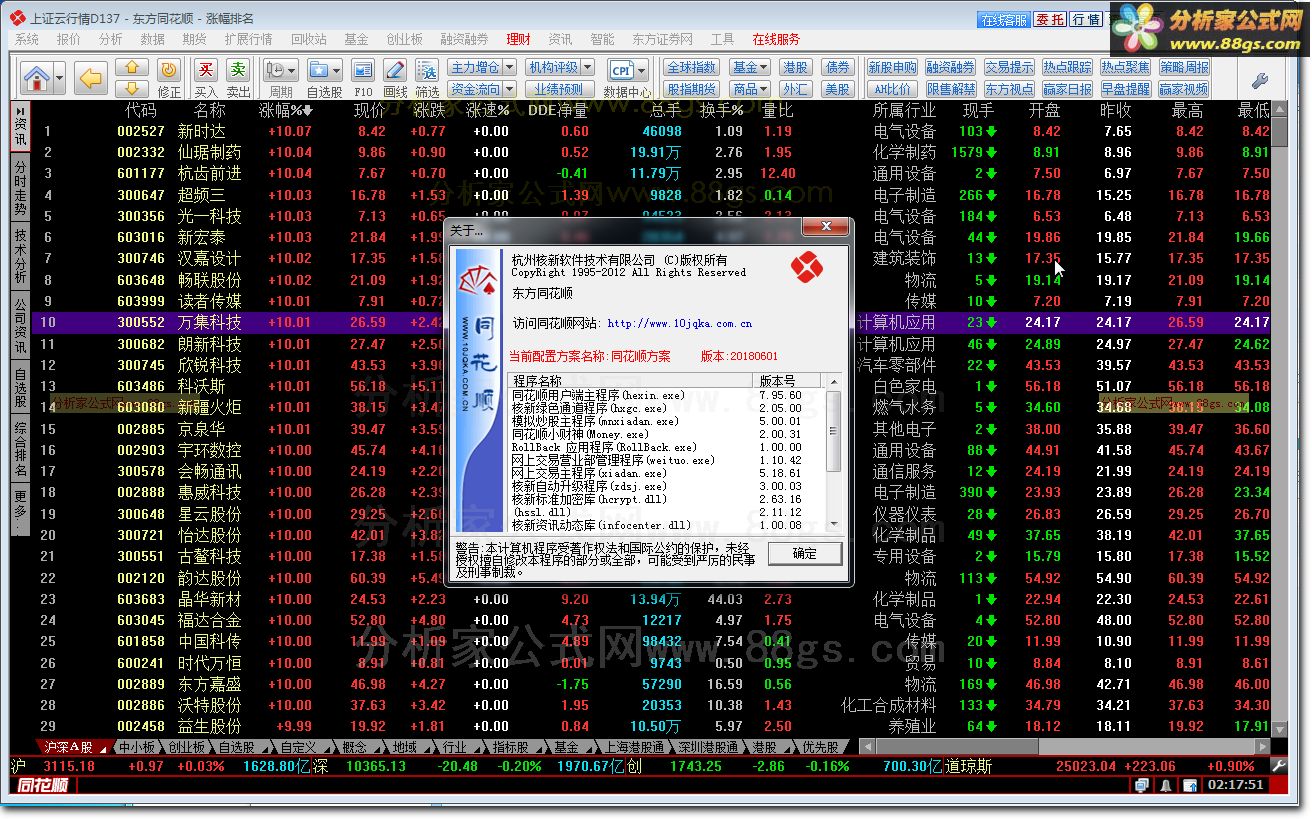The width and height of the screenshot is (1312, 819).
Task: Close the 关于 dialog with the red X
Action: point(825,228)
